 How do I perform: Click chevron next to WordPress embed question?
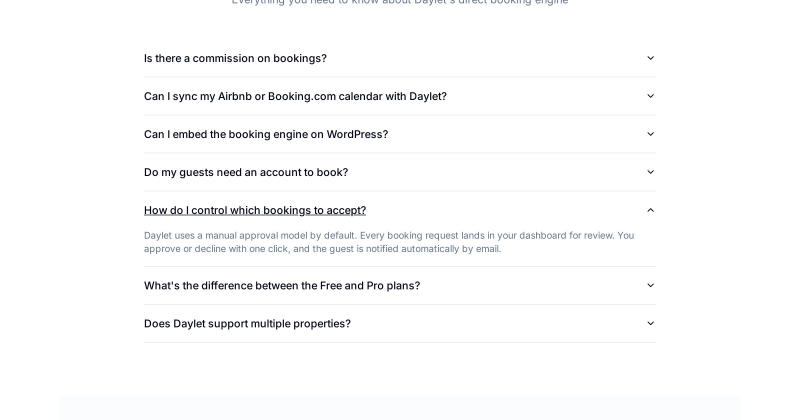tap(651, 134)
